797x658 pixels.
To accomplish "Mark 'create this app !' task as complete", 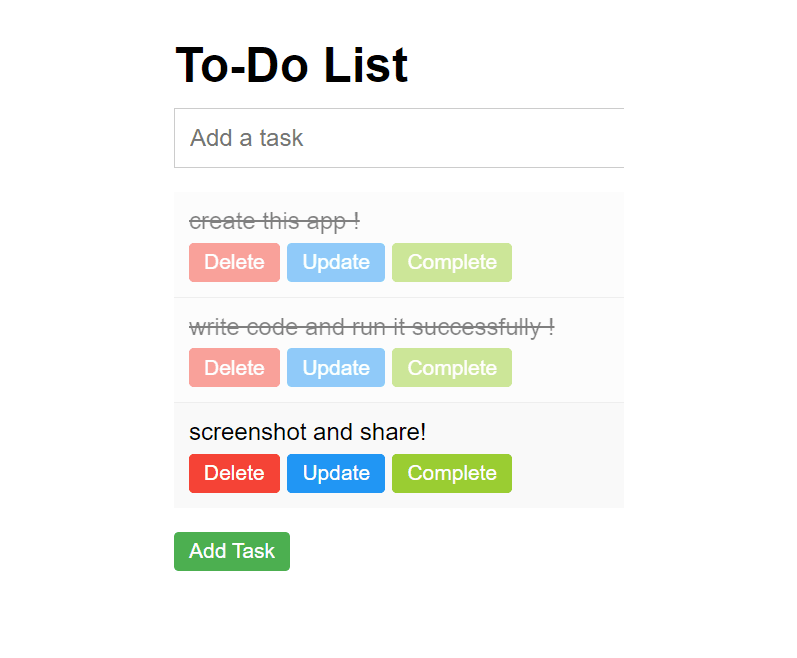I will (x=452, y=262).
